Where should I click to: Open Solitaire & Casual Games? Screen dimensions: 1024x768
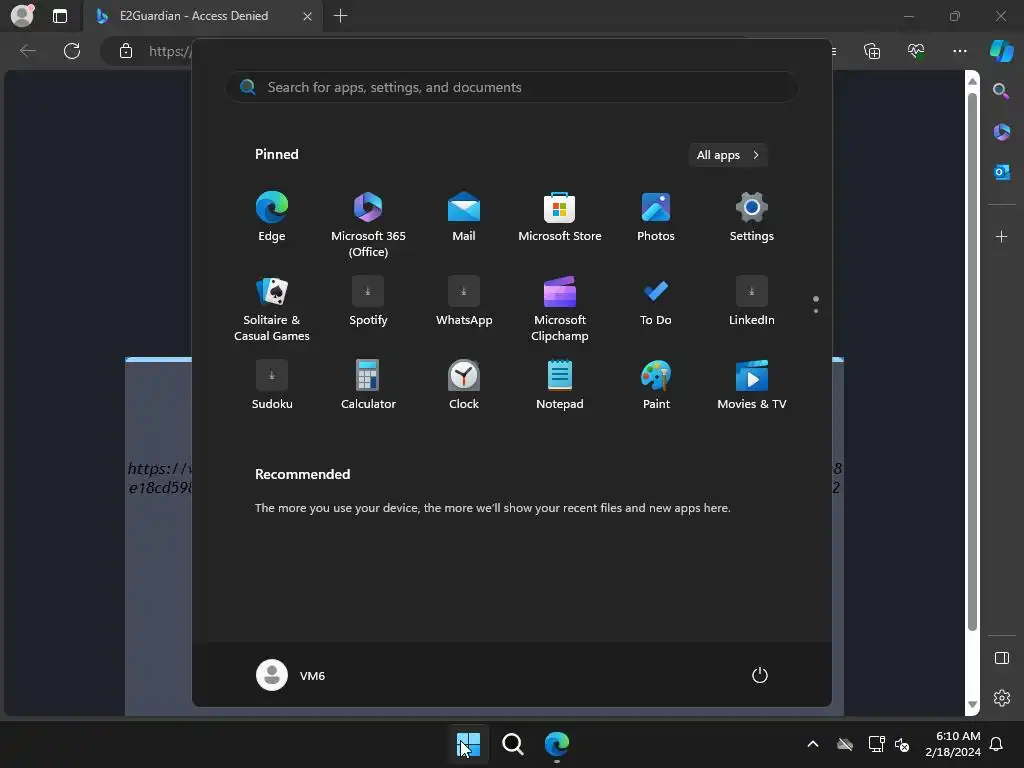point(272,308)
